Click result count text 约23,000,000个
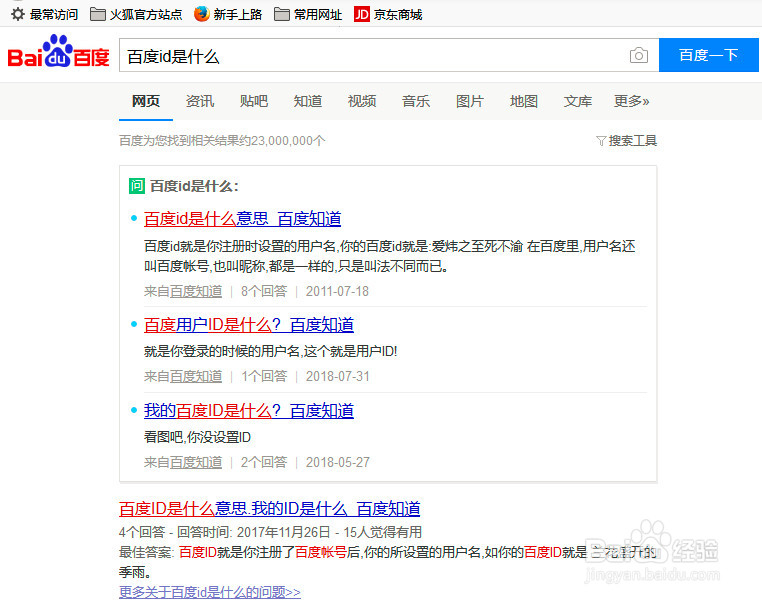 [x=288, y=141]
